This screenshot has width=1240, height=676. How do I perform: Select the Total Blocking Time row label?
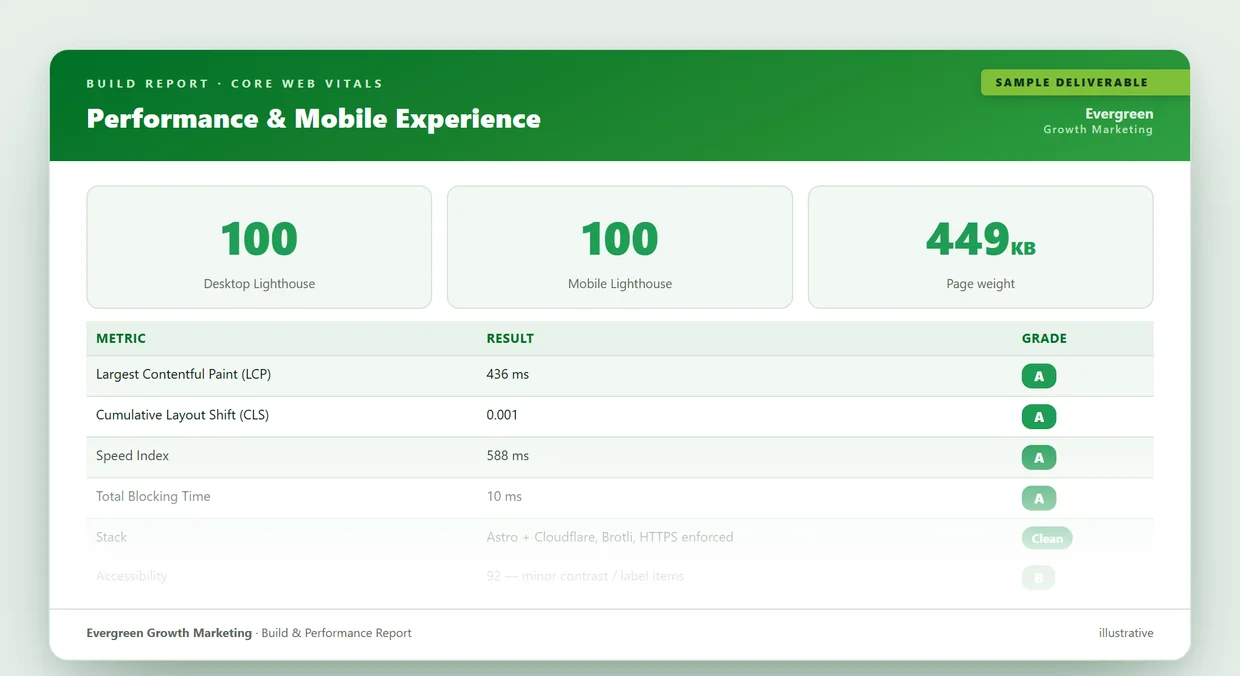[153, 496]
